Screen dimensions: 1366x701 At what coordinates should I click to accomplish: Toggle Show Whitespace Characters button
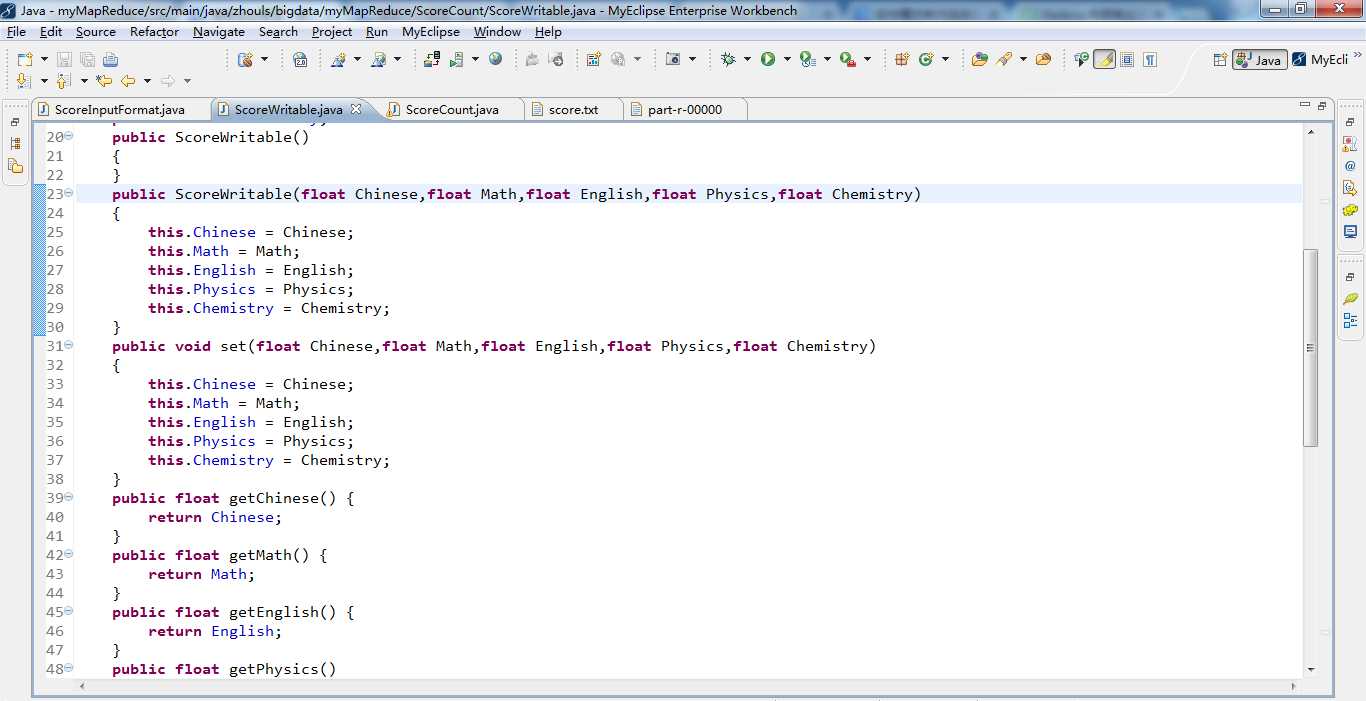pyautogui.click(x=1150, y=59)
